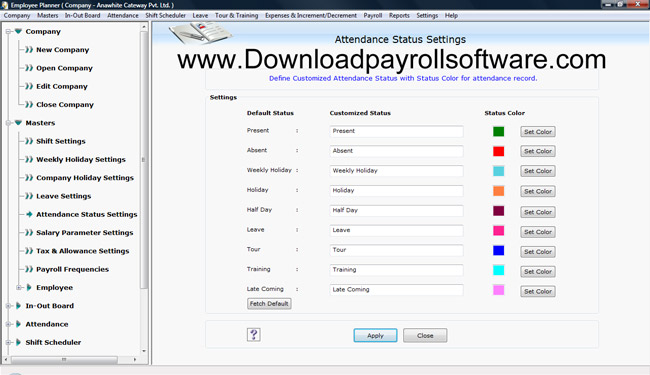This screenshot has height=375, width=650.
Task: Collapse the Masters tree node
Action: coord(8,123)
